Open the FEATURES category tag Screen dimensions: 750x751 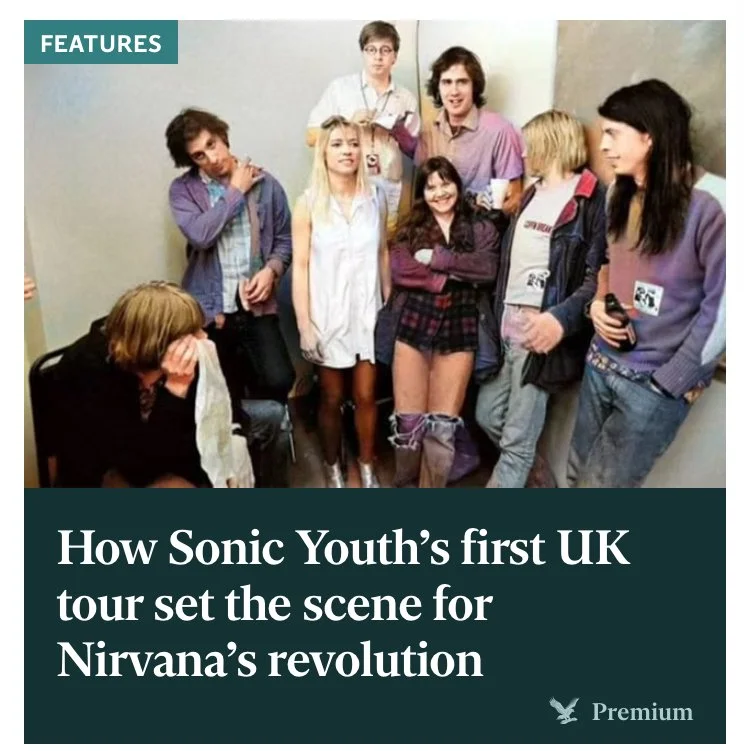[101, 43]
